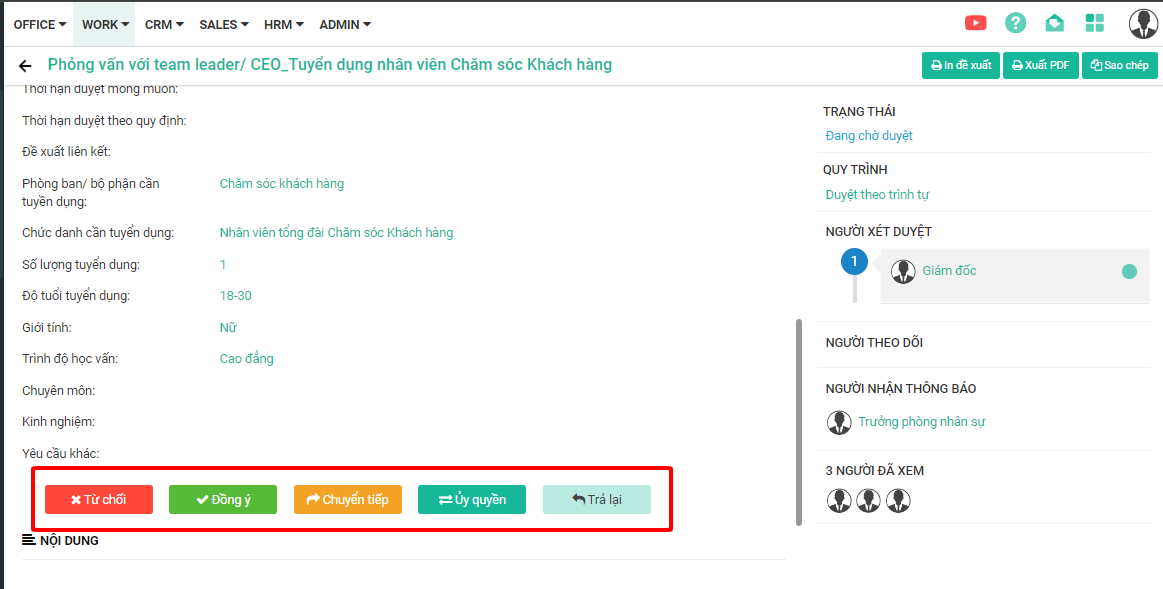
Task: Click the first viewer avatar under 3 người đã xem
Action: (x=839, y=501)
